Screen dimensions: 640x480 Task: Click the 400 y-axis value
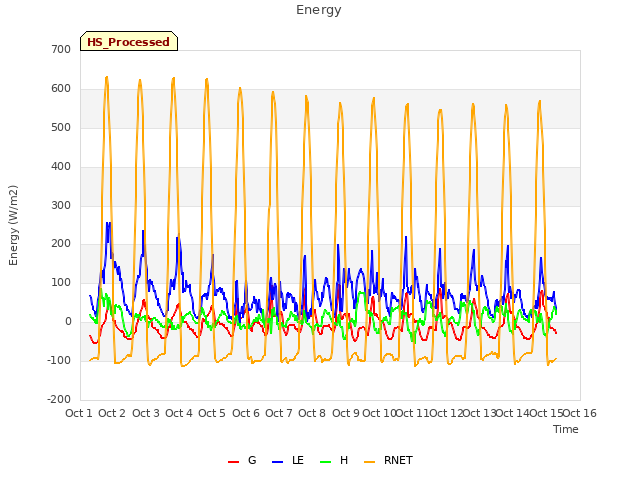(x=61, y=167)
